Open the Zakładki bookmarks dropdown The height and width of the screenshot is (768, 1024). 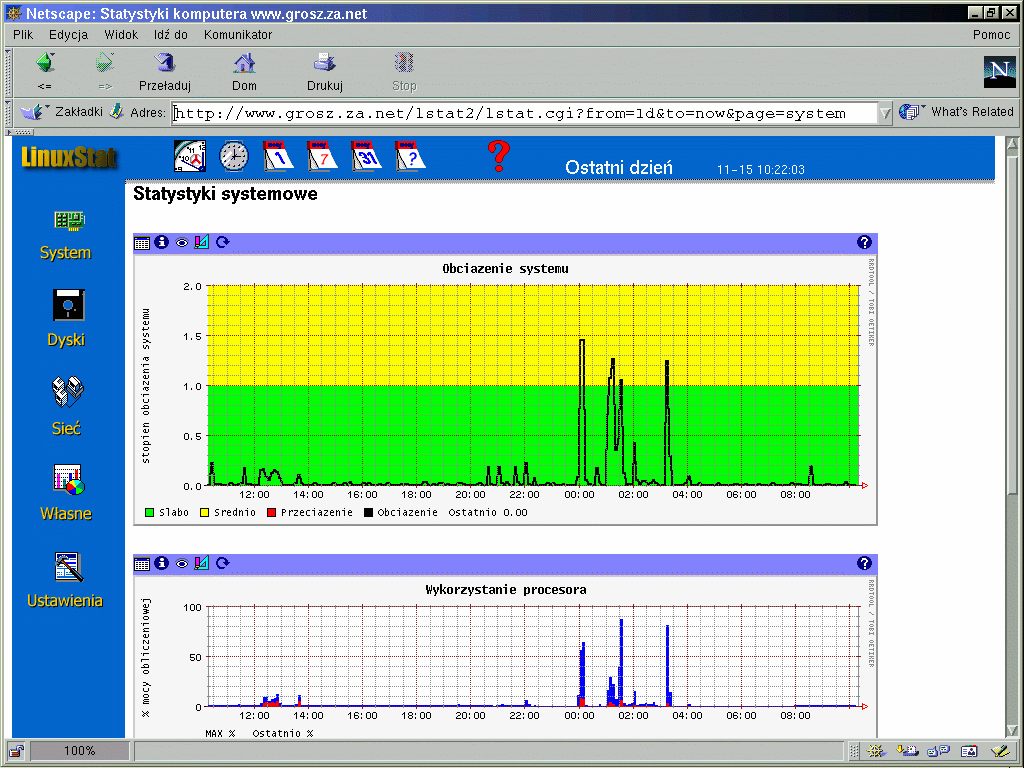click(x=60, y=112)
